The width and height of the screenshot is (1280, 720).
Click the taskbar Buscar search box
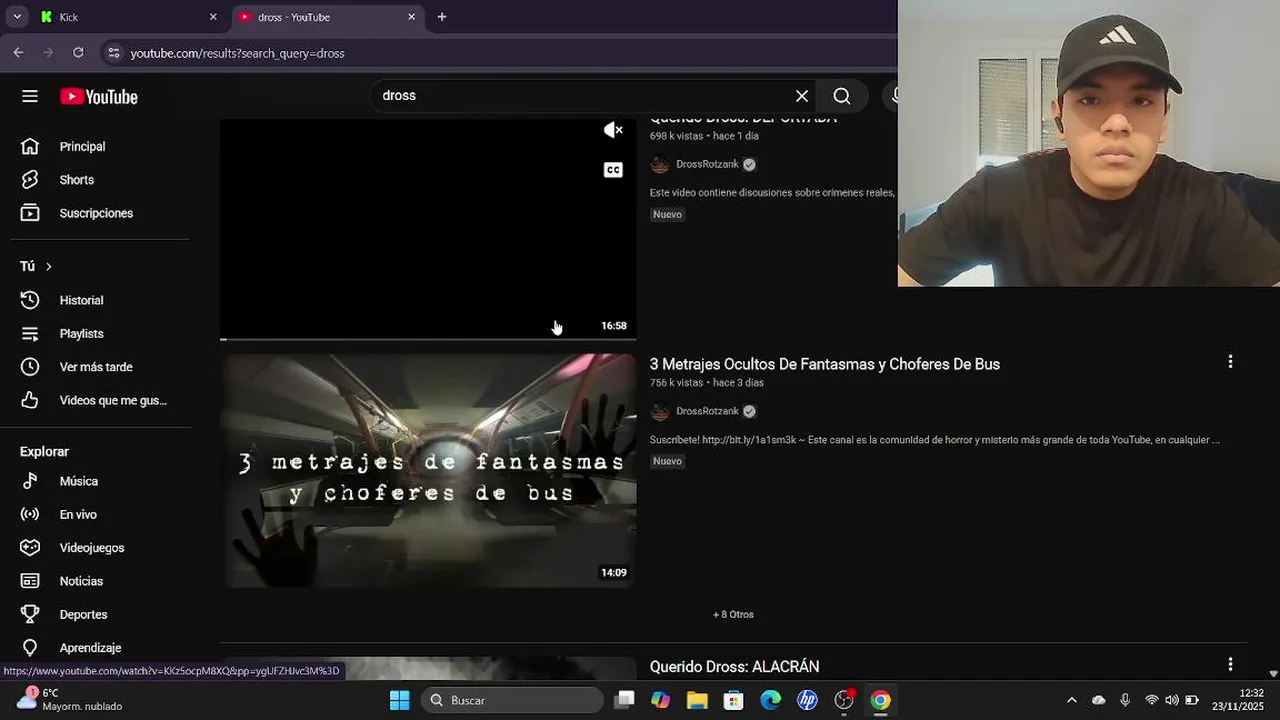512,700
